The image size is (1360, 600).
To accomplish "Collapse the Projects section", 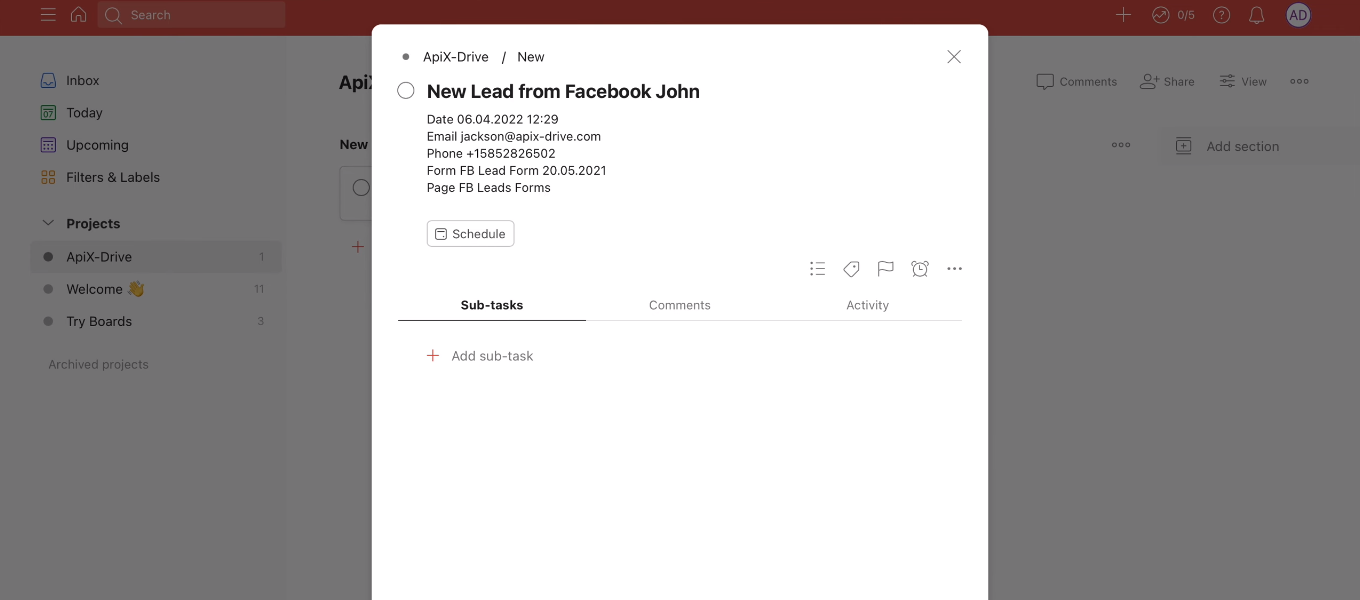I will pos(47,223).
